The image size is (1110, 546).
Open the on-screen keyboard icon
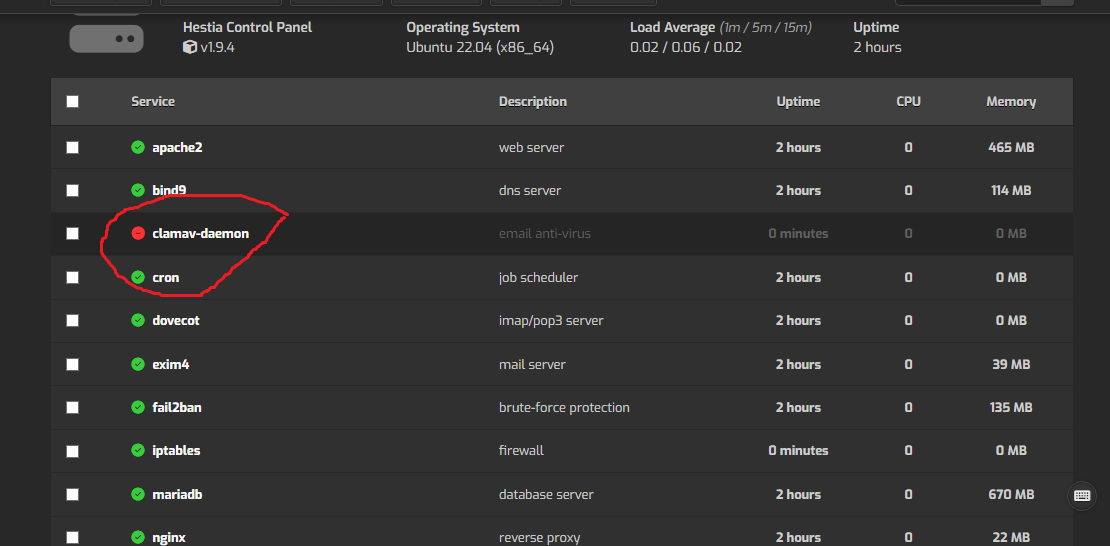[x=1081, y=495]
